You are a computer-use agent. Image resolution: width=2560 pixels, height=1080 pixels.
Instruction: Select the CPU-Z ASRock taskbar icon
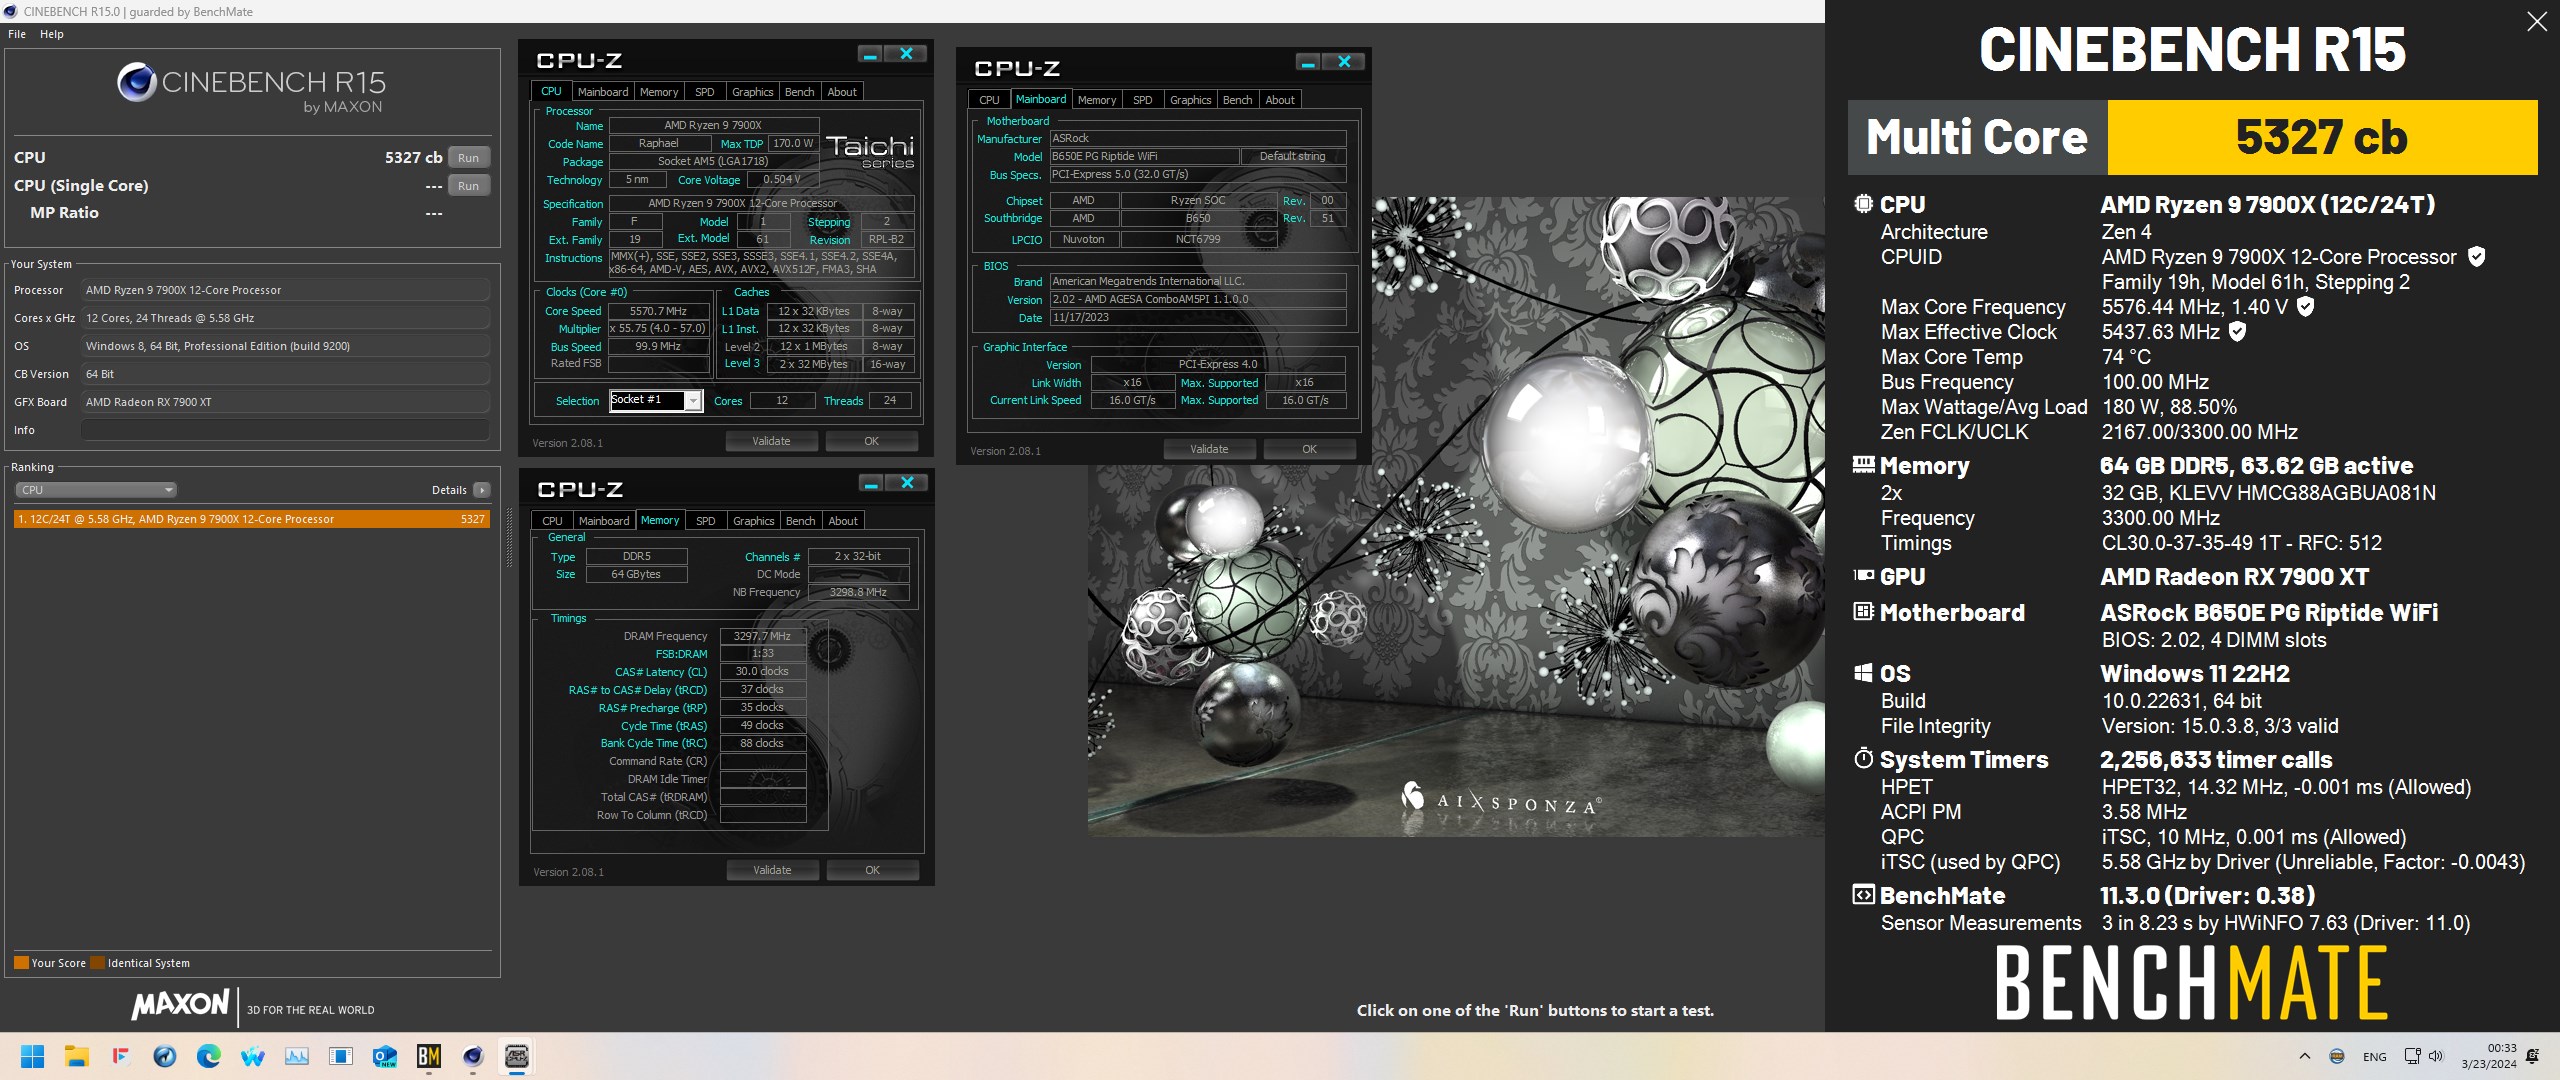[517, 1056]
